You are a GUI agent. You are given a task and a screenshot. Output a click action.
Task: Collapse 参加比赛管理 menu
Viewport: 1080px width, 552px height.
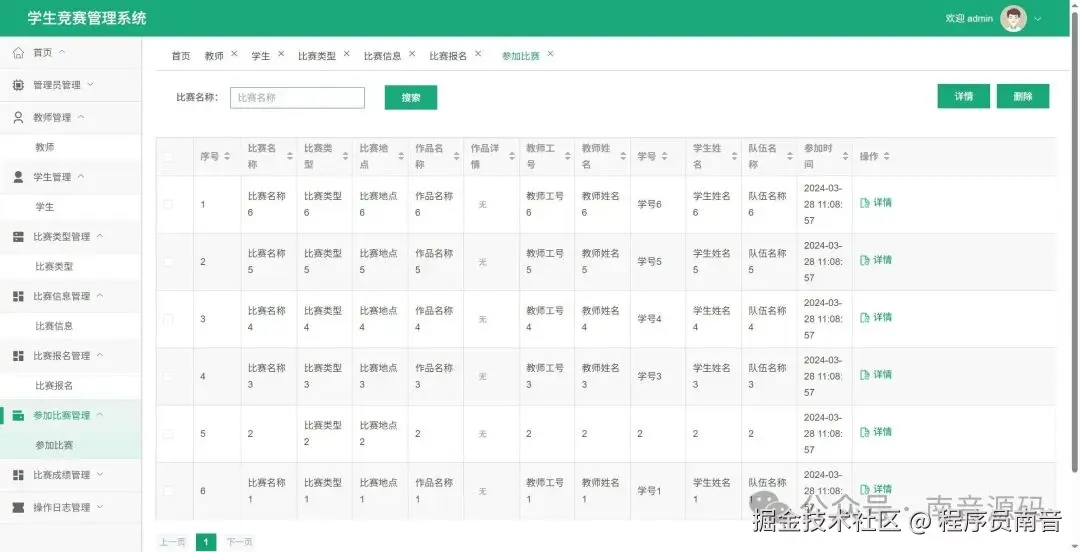100,415
